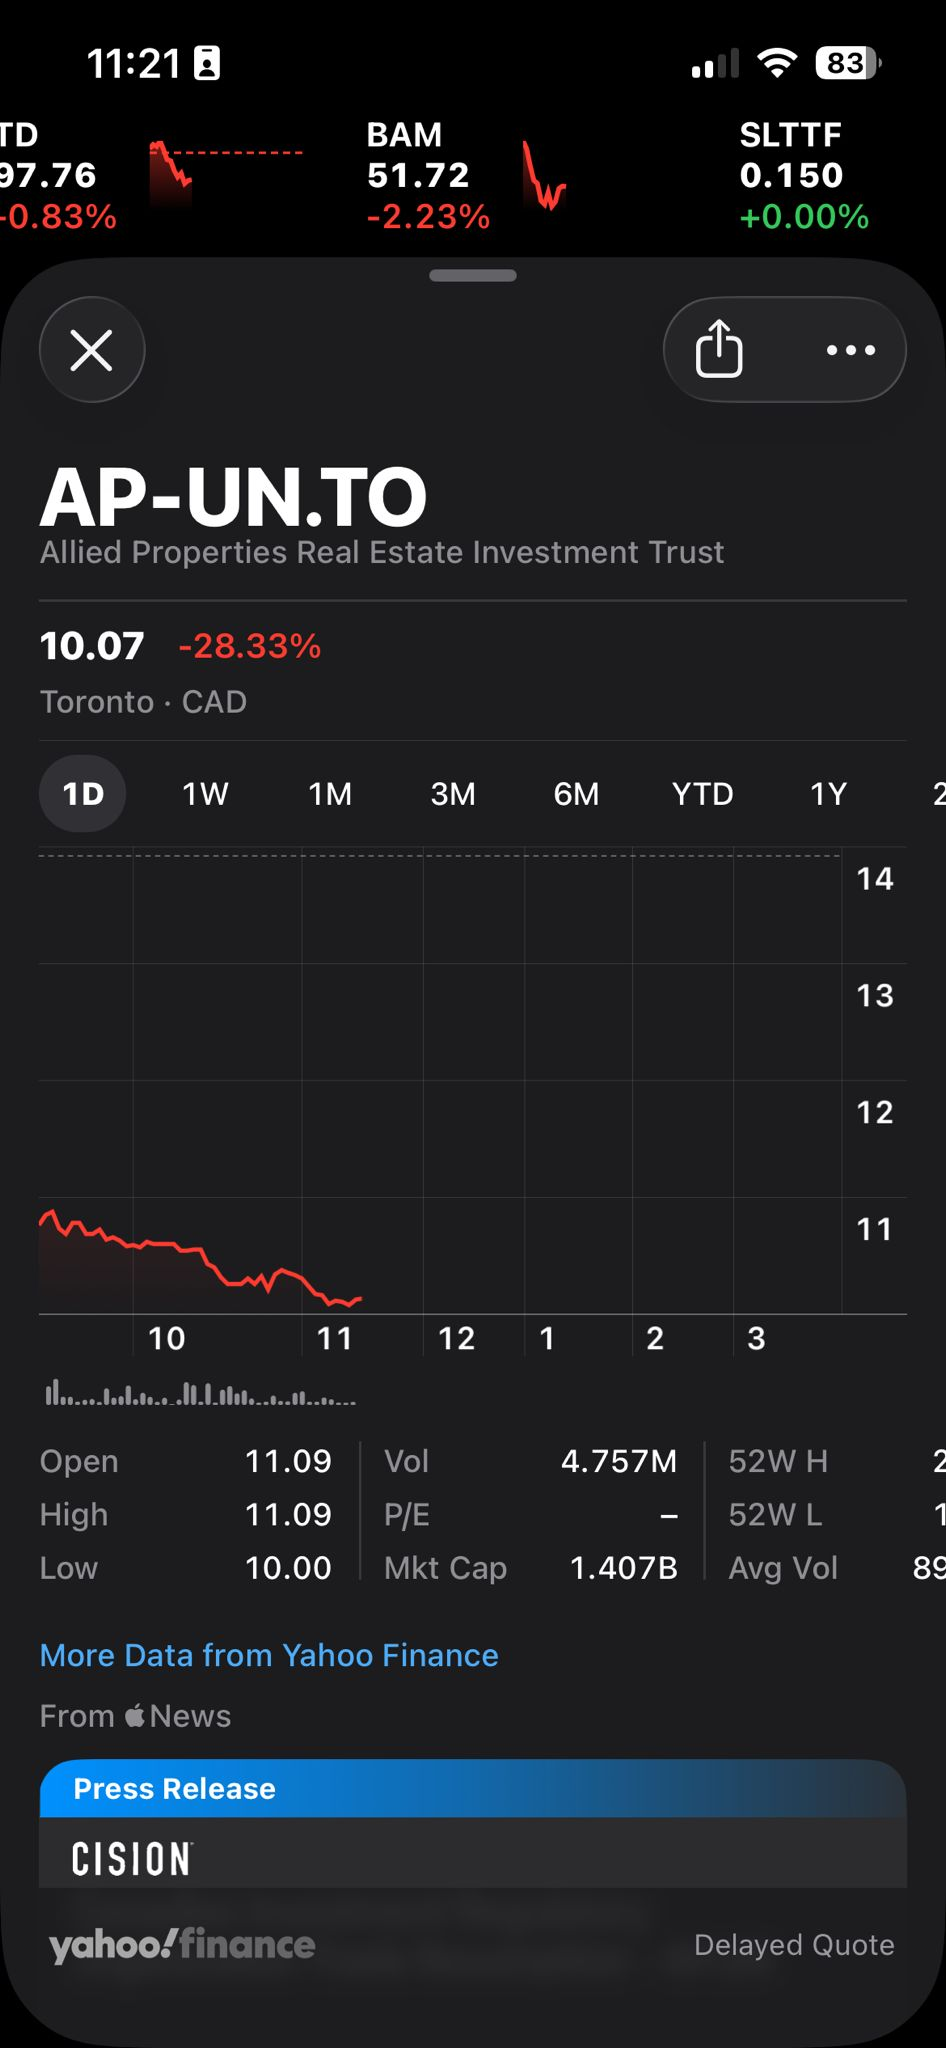The image size is (946, 2048).
Task: Tap the sheet drag handle
Action: (x=473, y=276)
